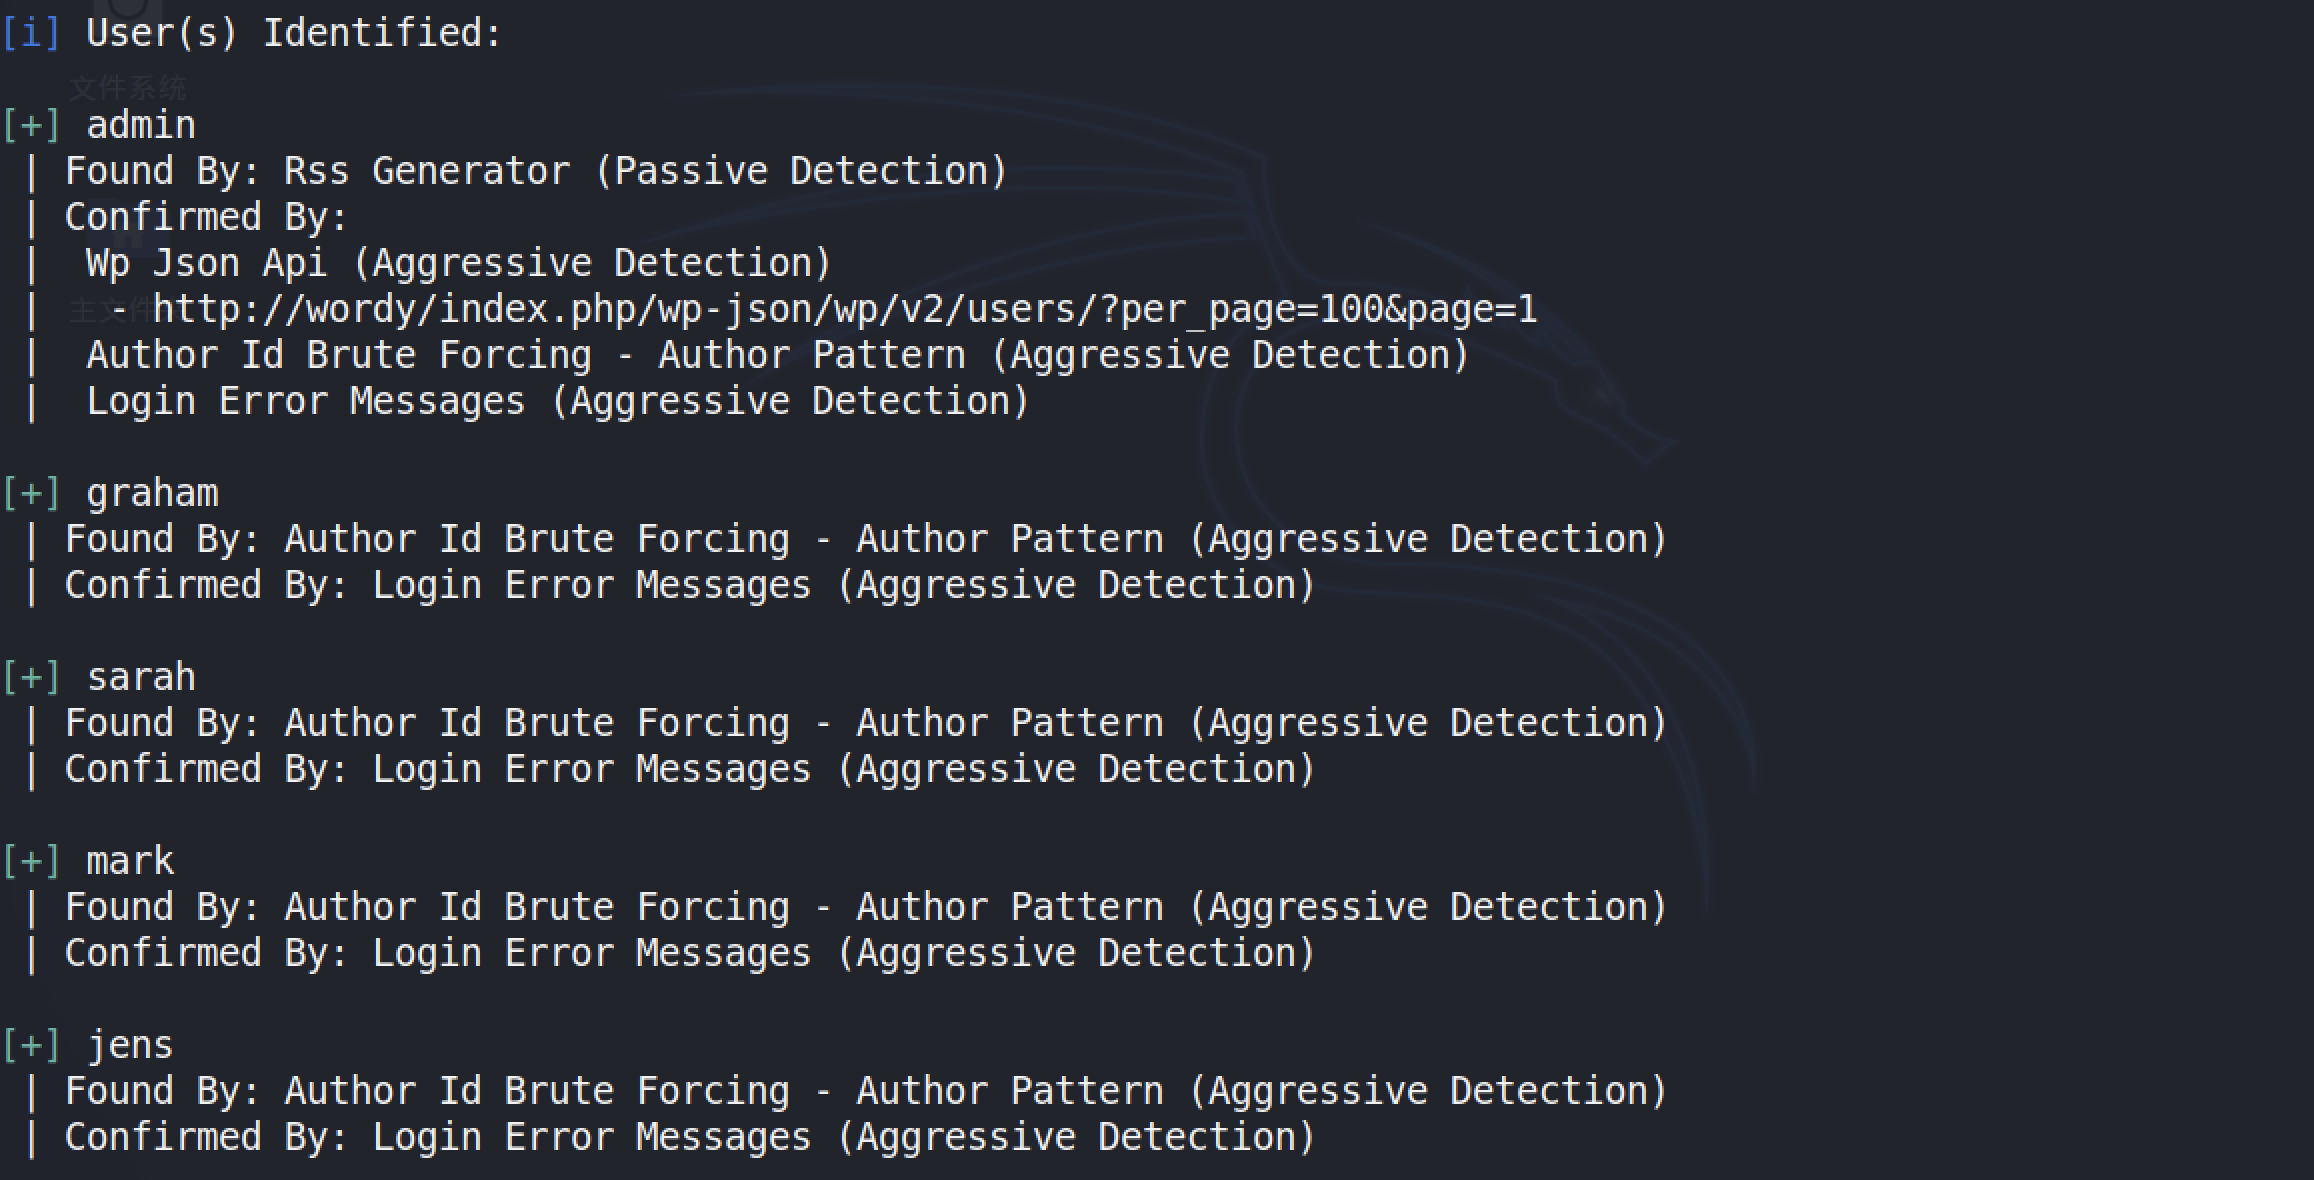2314x1180 pixels.
Task: Click the Confirmed By label under admin
Action: (x=206, y=218)
